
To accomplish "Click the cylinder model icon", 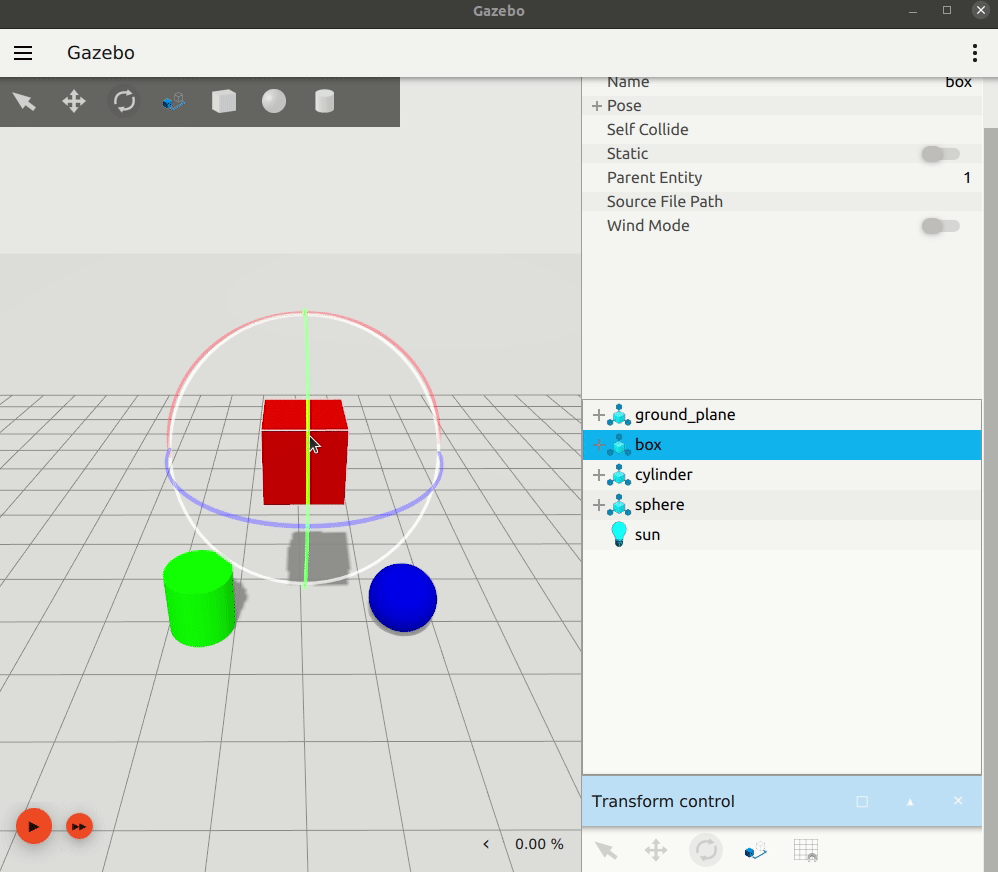I will (619, 475).
